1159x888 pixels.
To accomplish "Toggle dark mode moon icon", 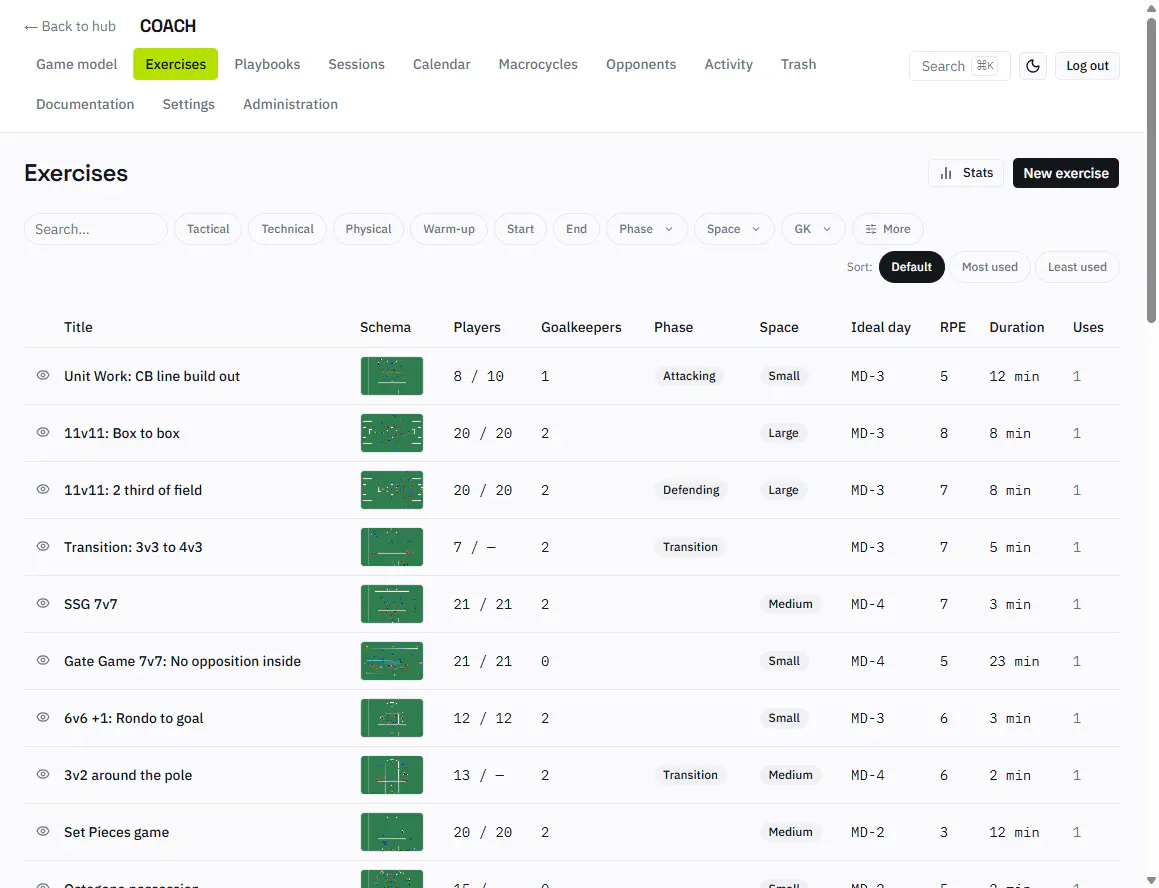I will [x=1033, y=66].
